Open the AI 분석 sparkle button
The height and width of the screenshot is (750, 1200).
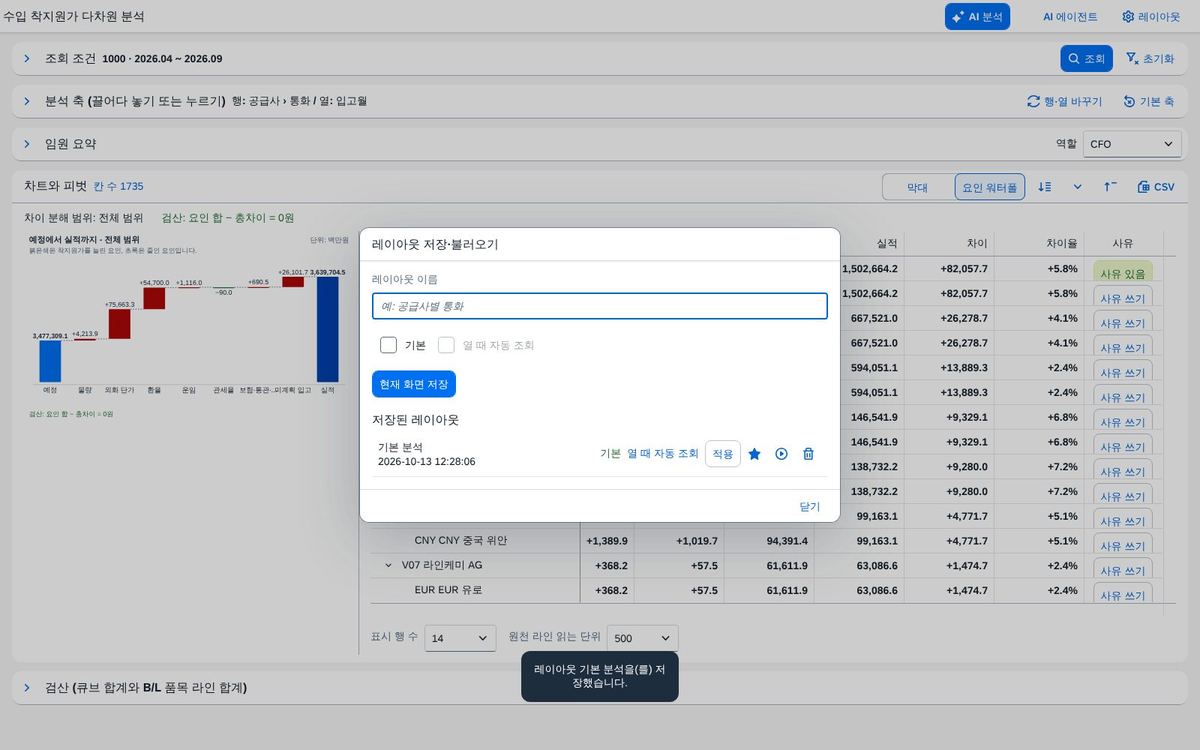pos(977,17)
